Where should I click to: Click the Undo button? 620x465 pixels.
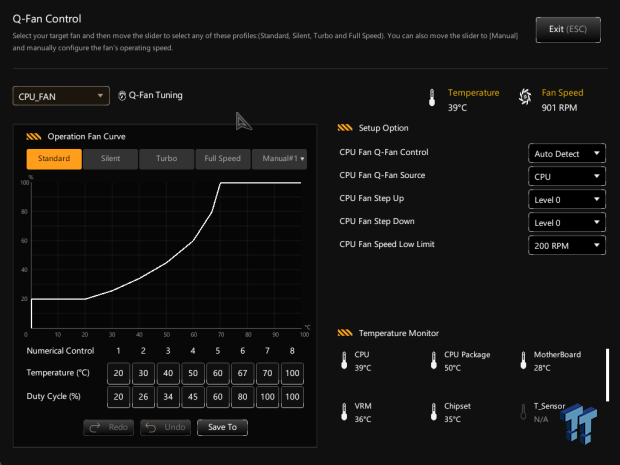(165, 427)
